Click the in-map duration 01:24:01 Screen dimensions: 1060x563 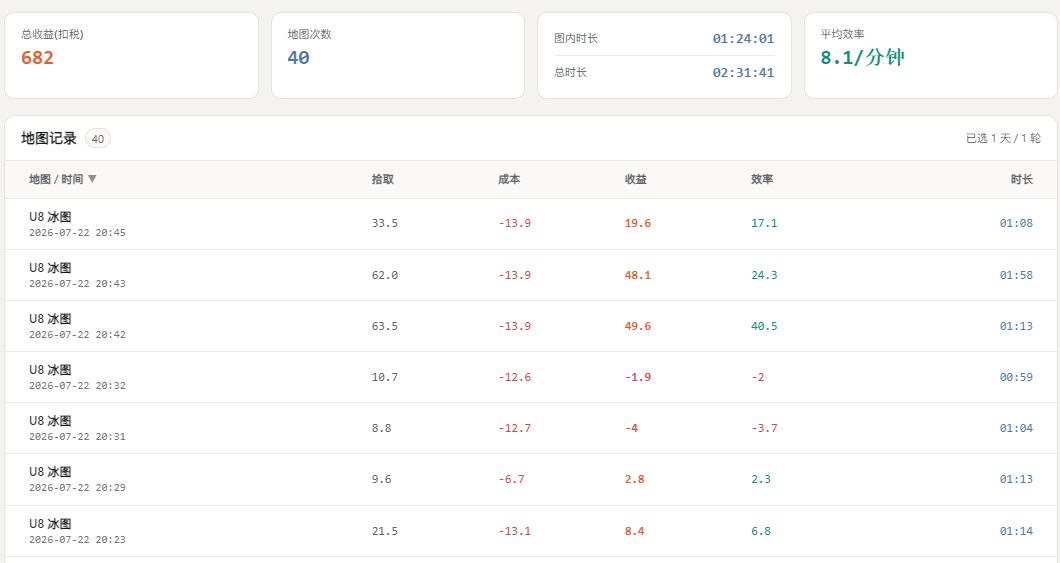point(743,39)
